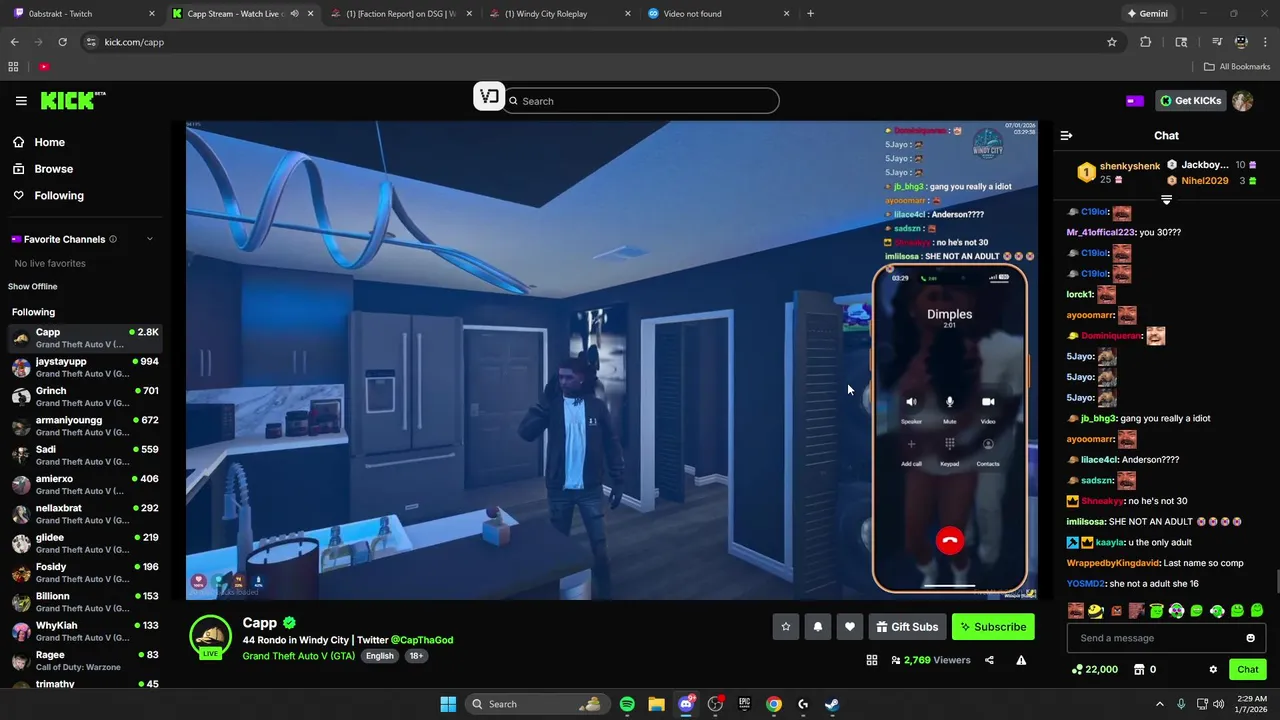
Task: Click the icon left of the Kick search bar
Action: (x=488, y=97)
